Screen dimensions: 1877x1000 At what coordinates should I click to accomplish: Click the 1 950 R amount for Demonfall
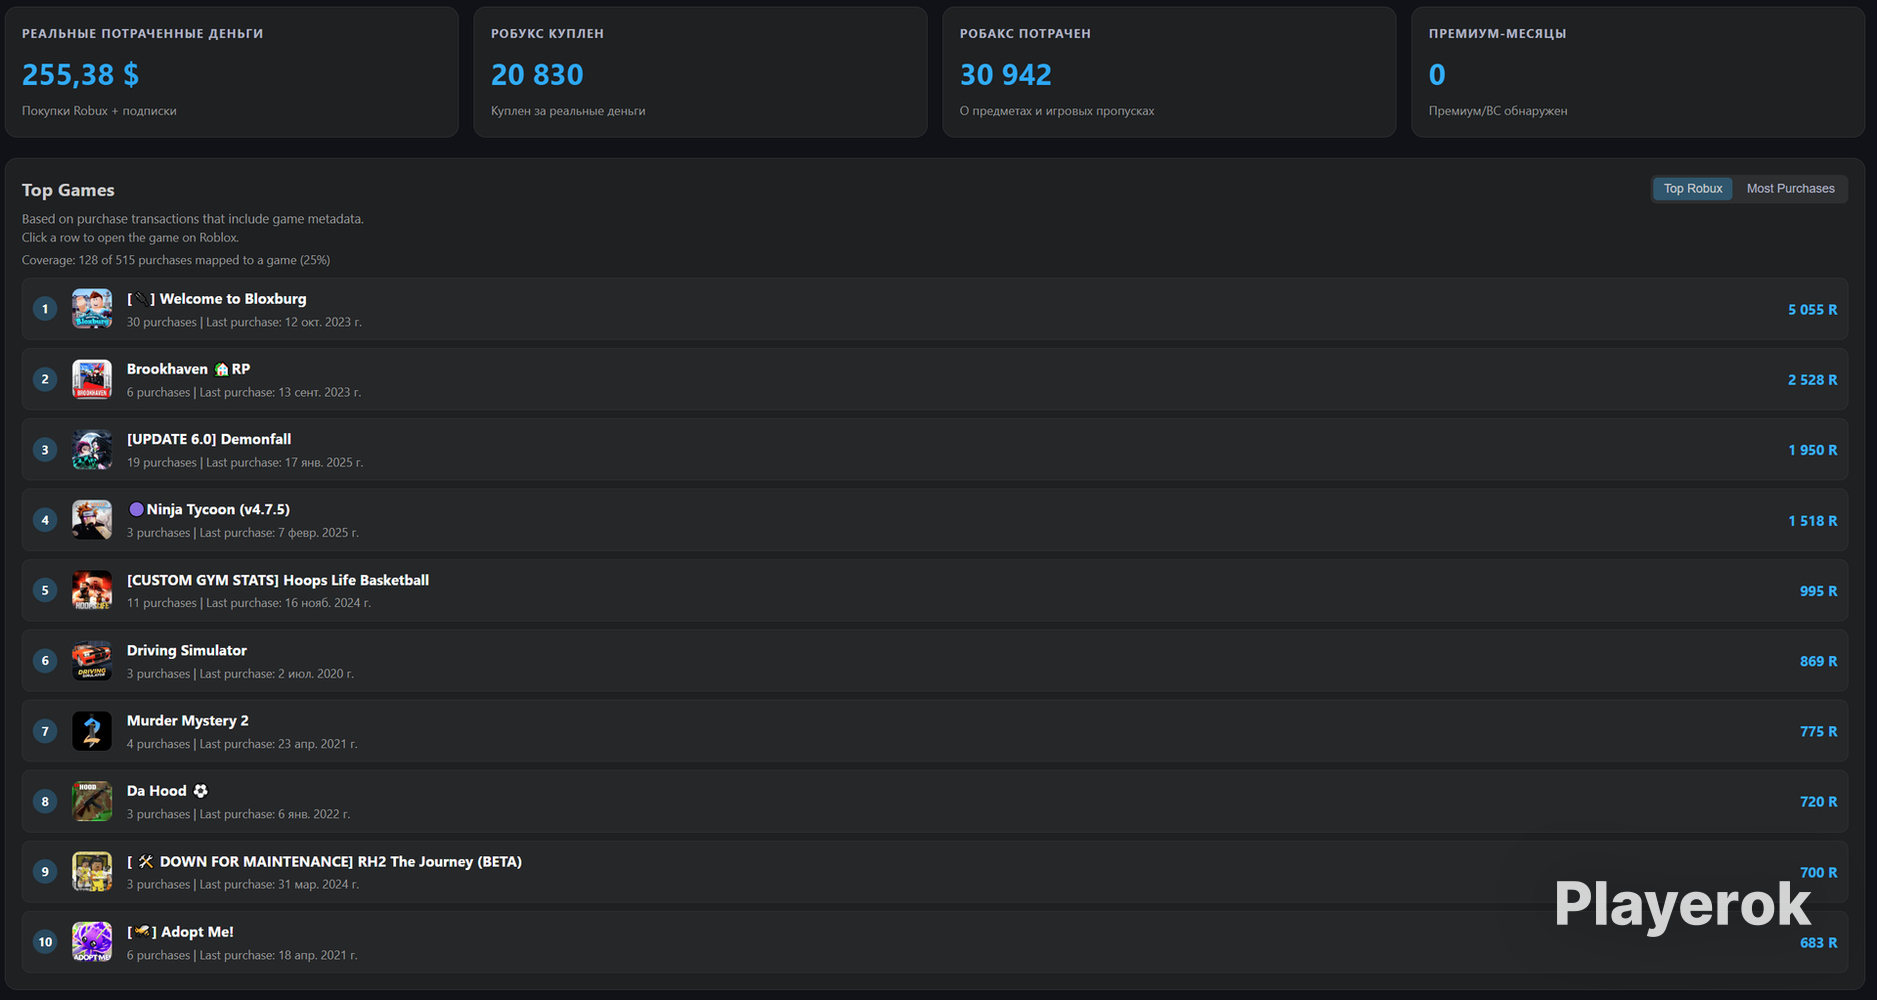1812,450
